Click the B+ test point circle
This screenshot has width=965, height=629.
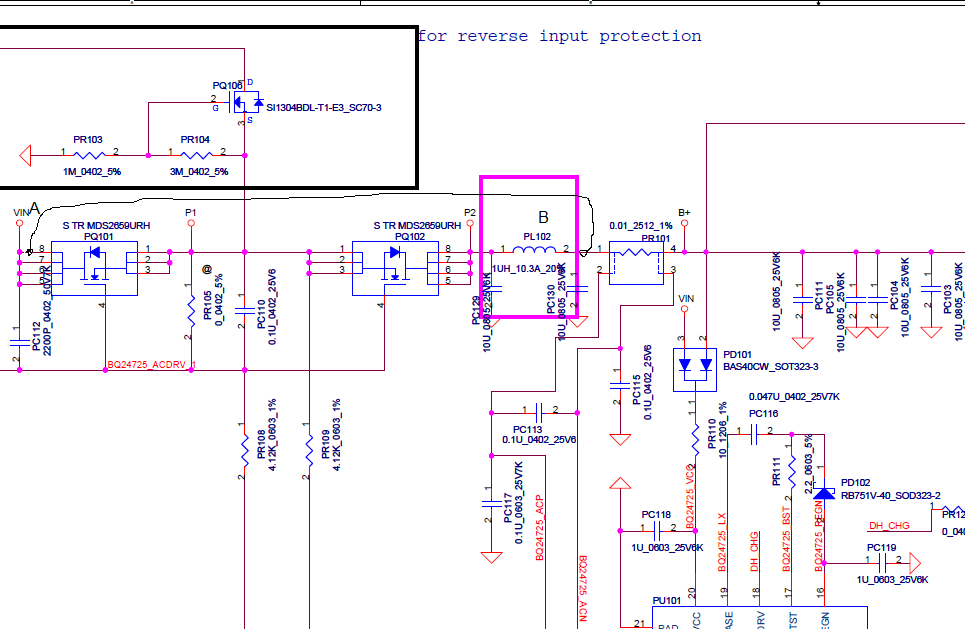coord(684,223)
